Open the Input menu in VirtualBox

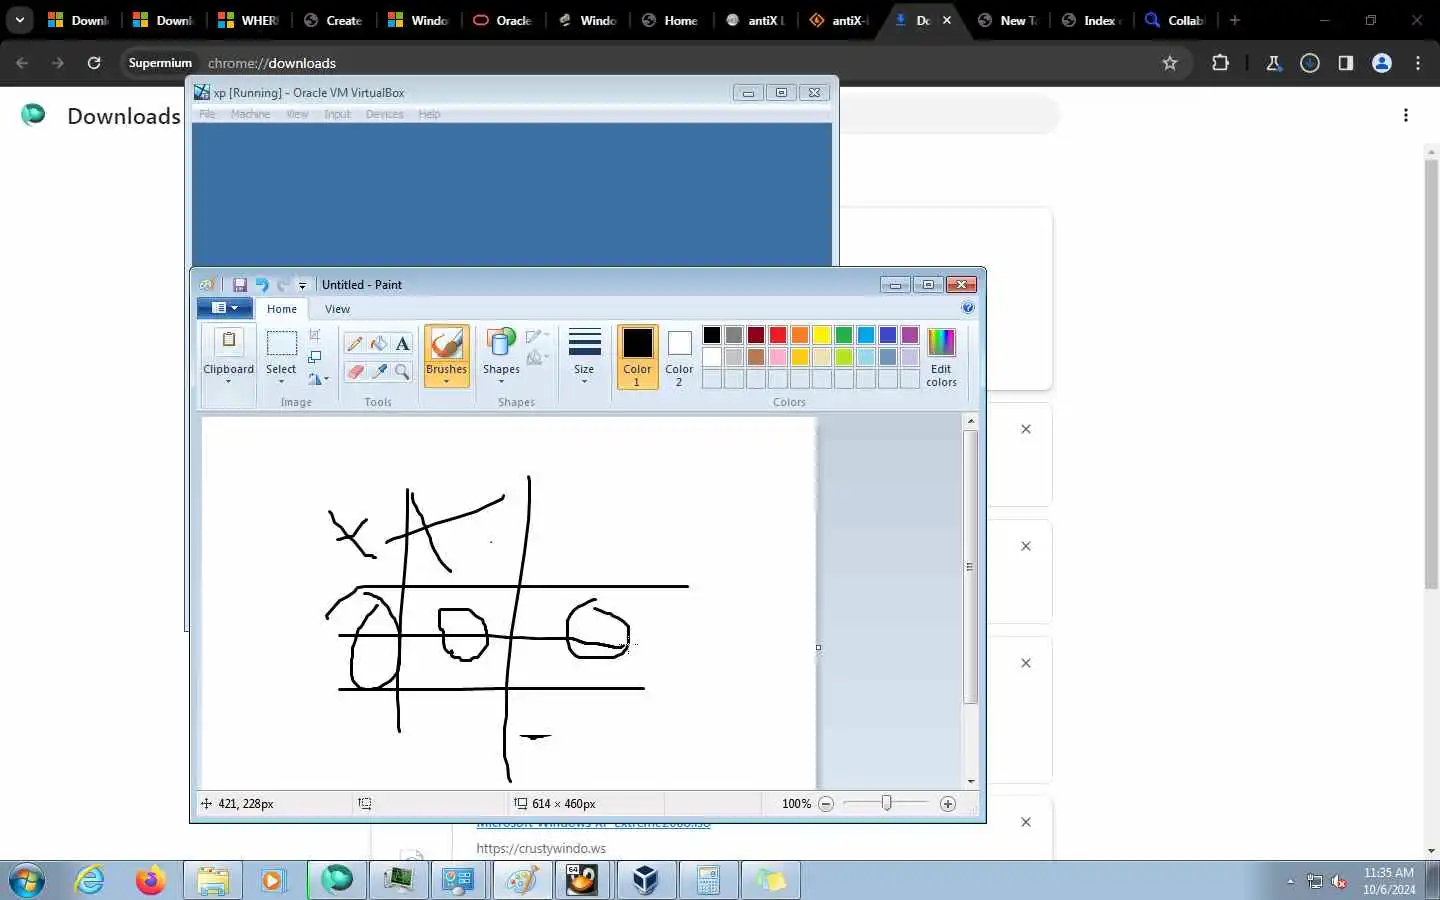pos(337,114)
